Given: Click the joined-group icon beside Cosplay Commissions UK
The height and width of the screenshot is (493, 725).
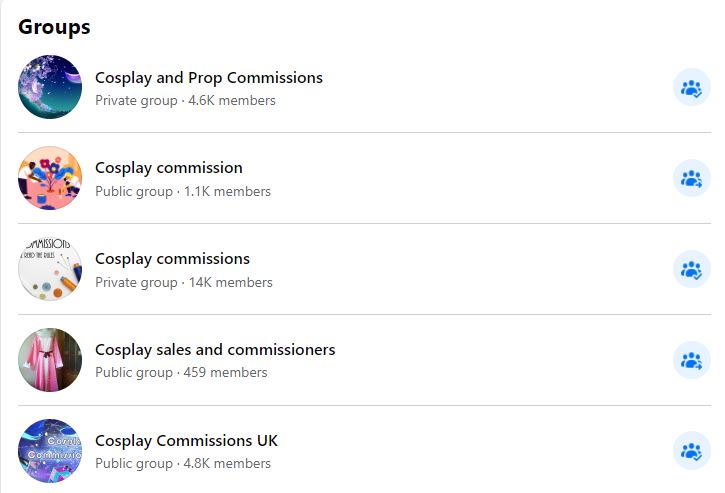Looking at the screenshot, I should (x=691, y=452).
